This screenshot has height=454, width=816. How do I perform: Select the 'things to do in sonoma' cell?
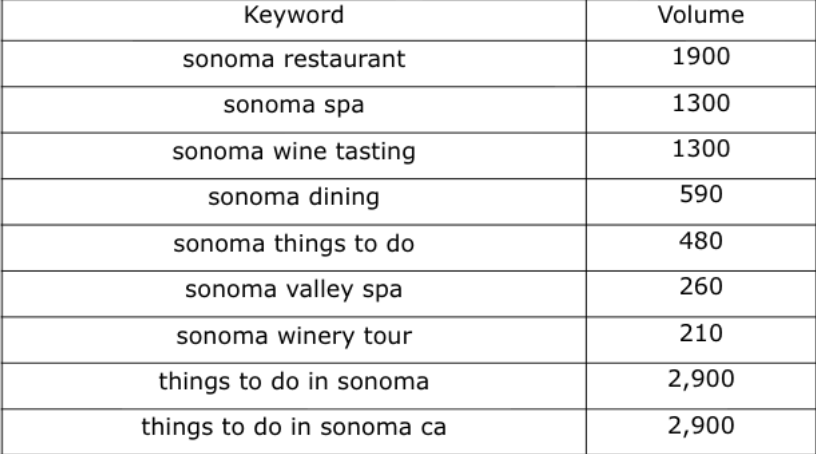[x=293, y=381]
